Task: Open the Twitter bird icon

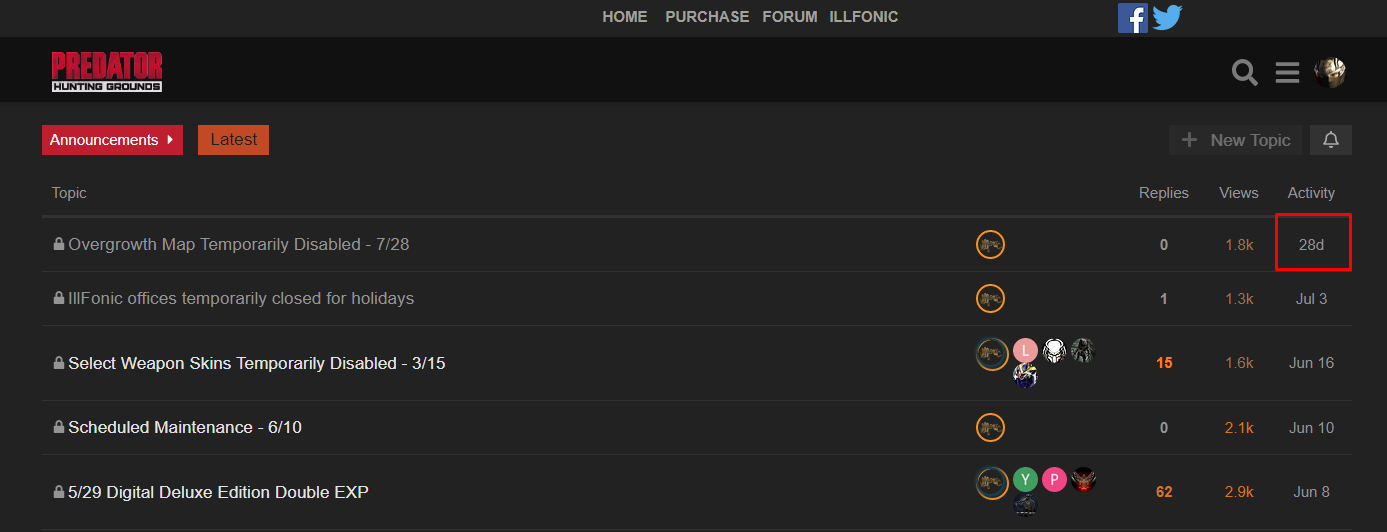Action: point(1167,18)
